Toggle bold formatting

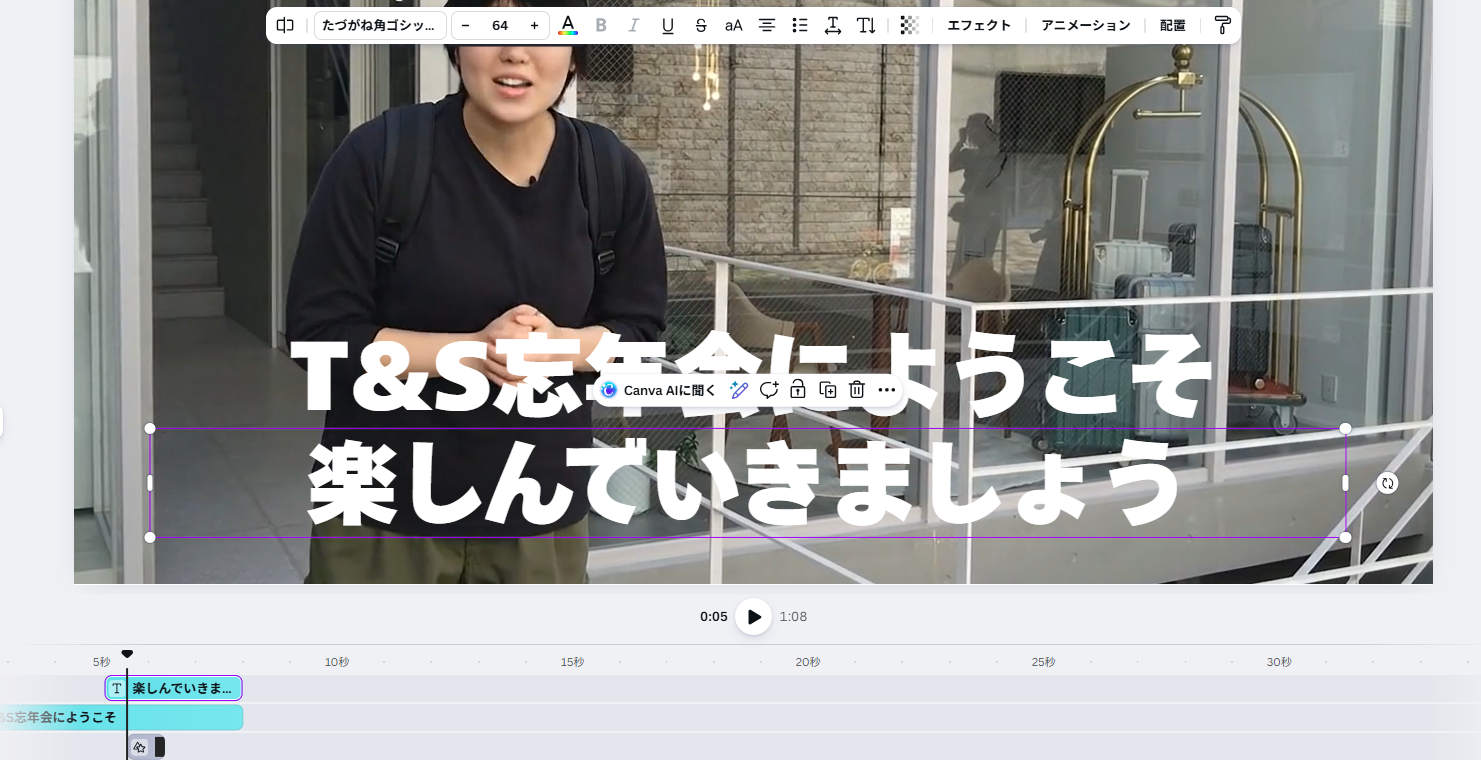pyautogui.click(x=601, y=25)
